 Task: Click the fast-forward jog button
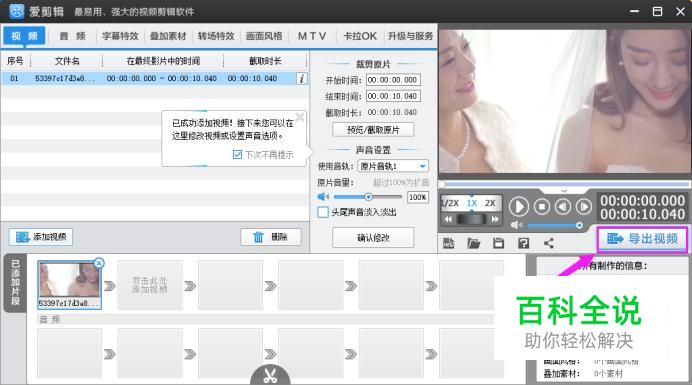point(495,219)
